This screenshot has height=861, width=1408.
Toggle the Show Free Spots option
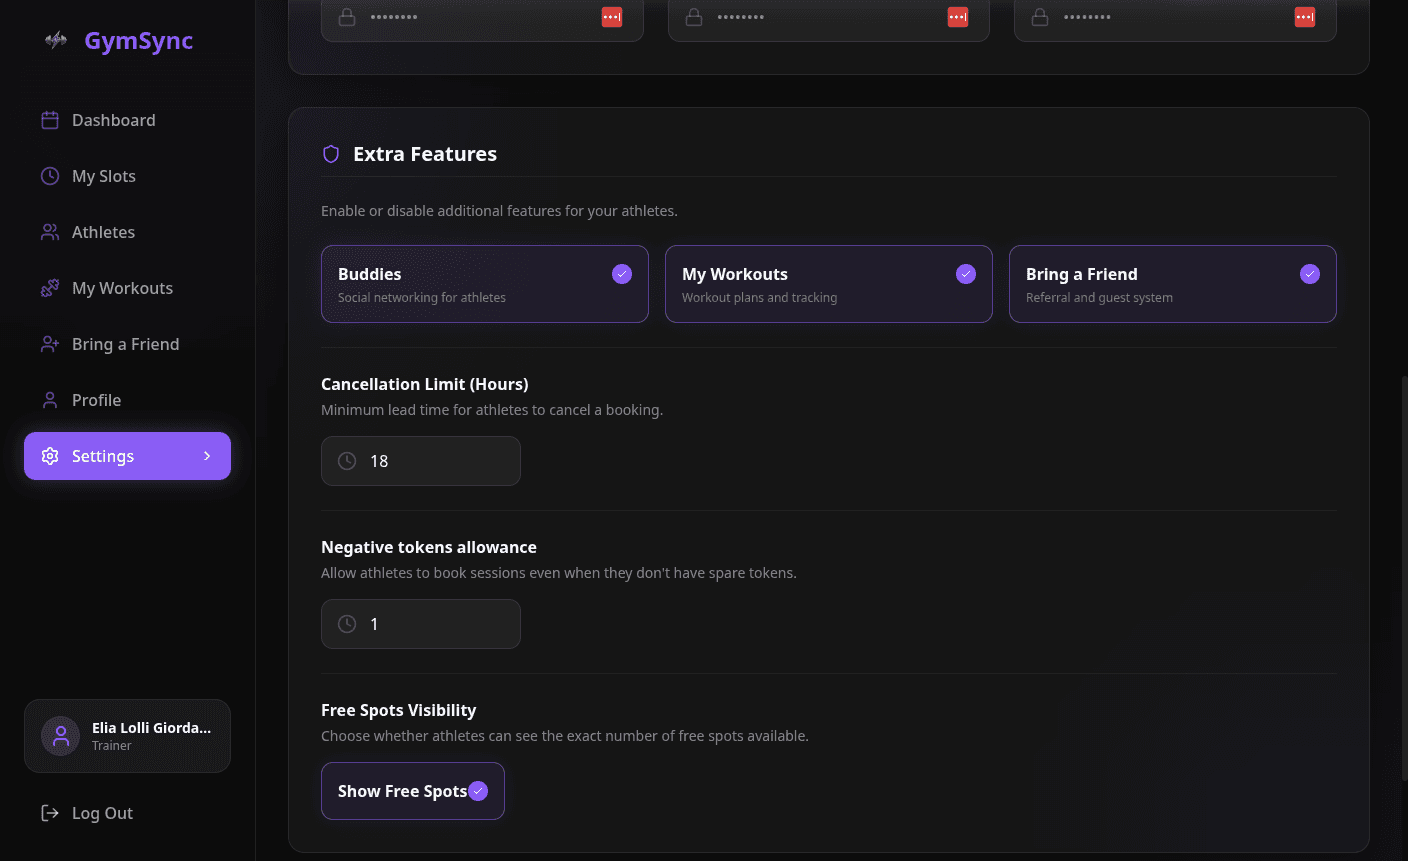tap(412, 791)
